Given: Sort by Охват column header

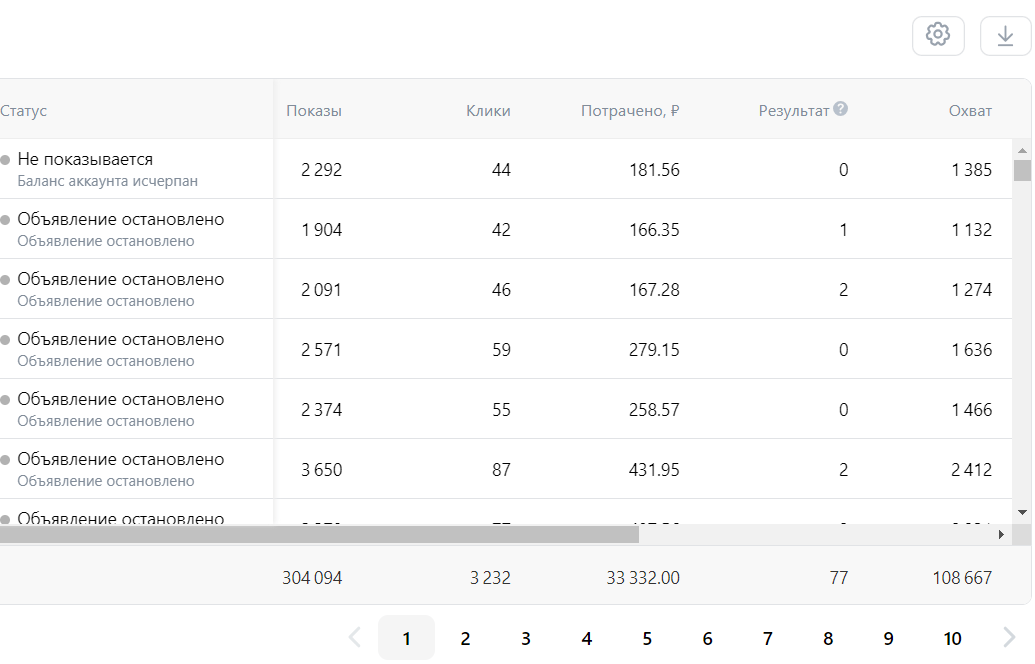Looking at the screenshot, I should coord(970,111).
